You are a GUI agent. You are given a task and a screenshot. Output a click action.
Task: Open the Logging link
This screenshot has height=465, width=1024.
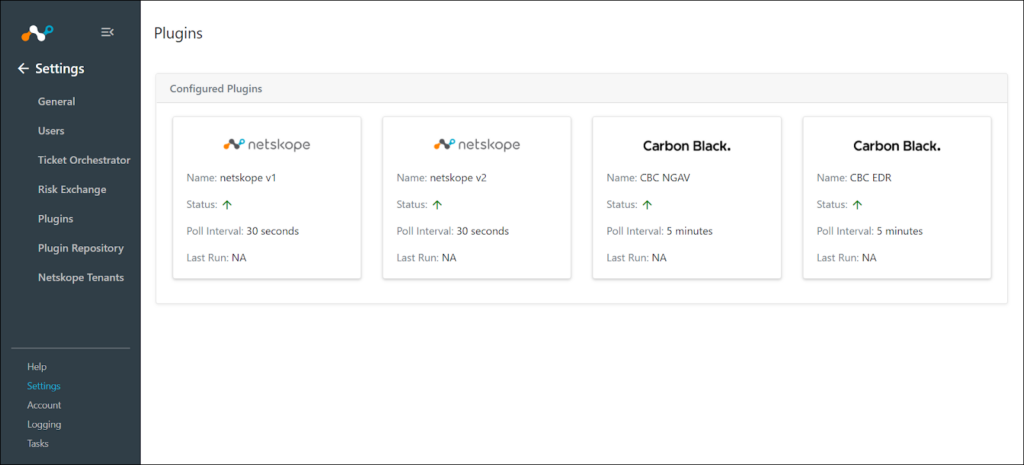[x=44, y=425]
